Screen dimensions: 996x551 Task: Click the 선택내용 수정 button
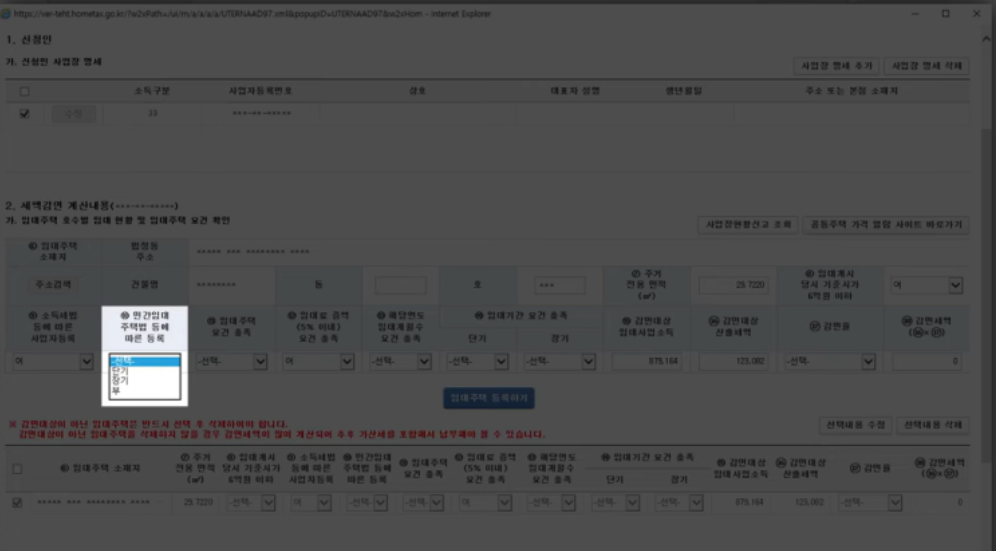[x=855, y=425]
